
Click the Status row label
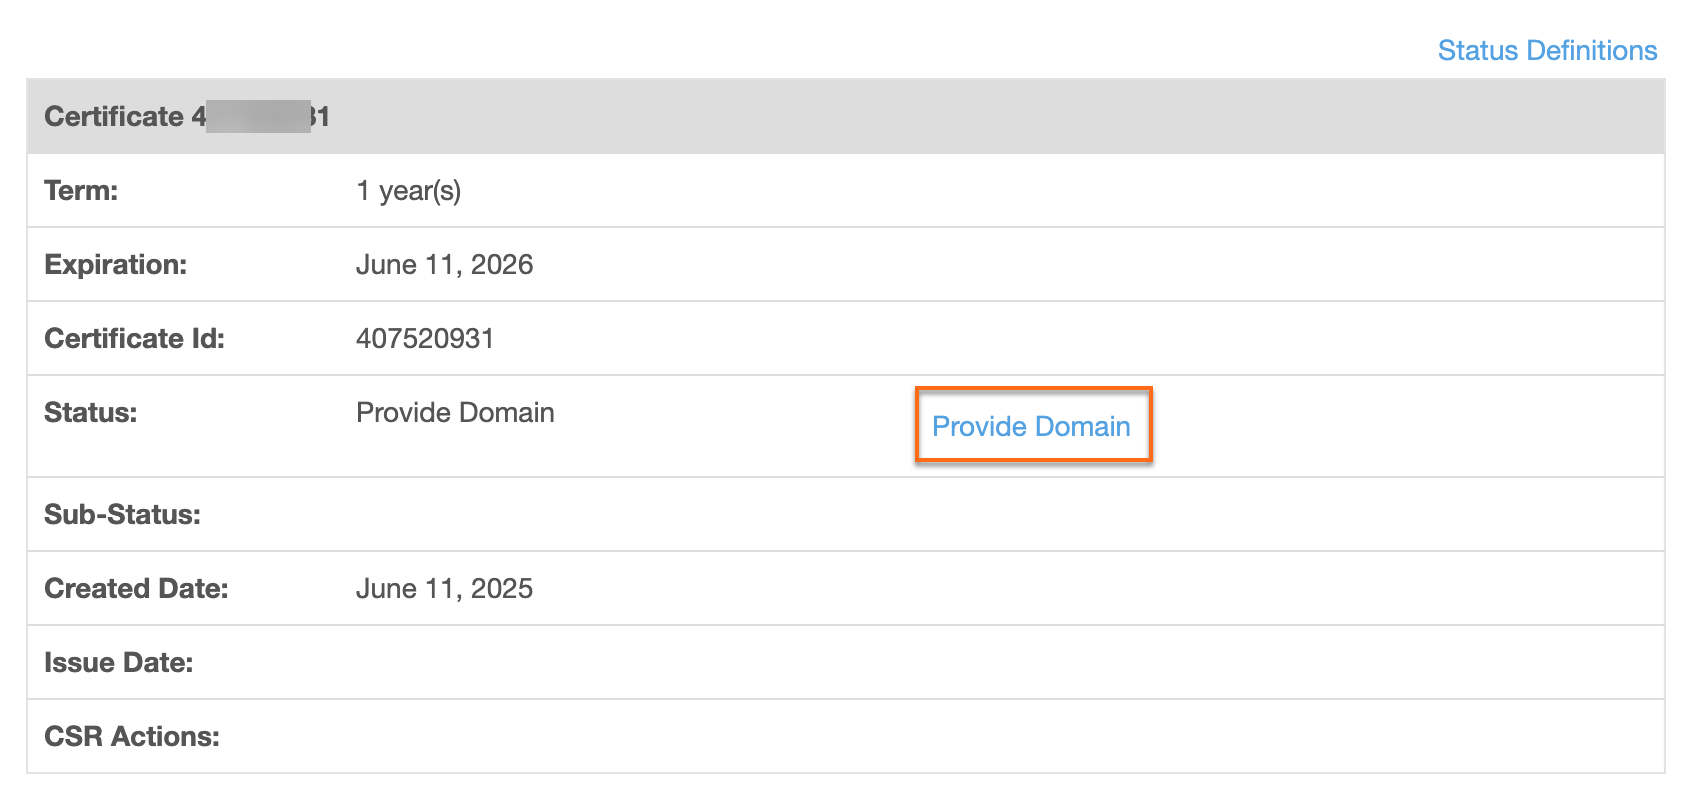[90, 412]
